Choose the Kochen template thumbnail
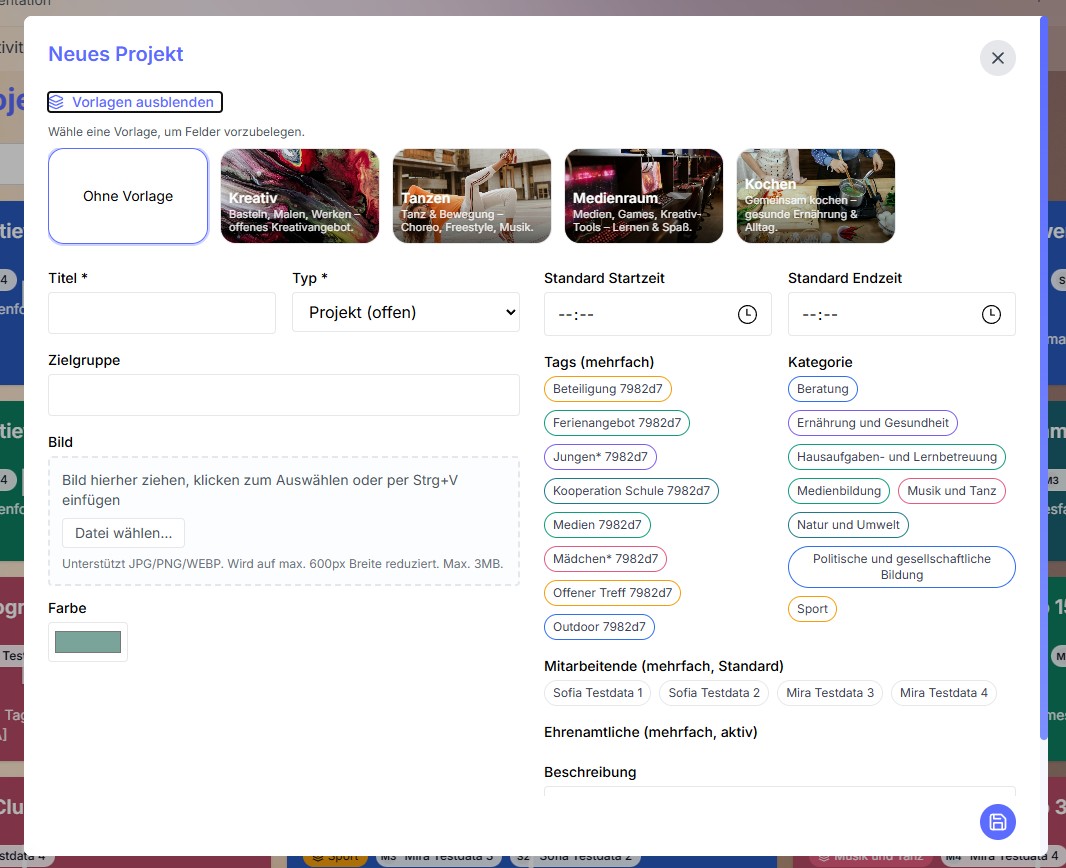The height and width of the screenshot is (868, 1066). [x=816, y=196]
